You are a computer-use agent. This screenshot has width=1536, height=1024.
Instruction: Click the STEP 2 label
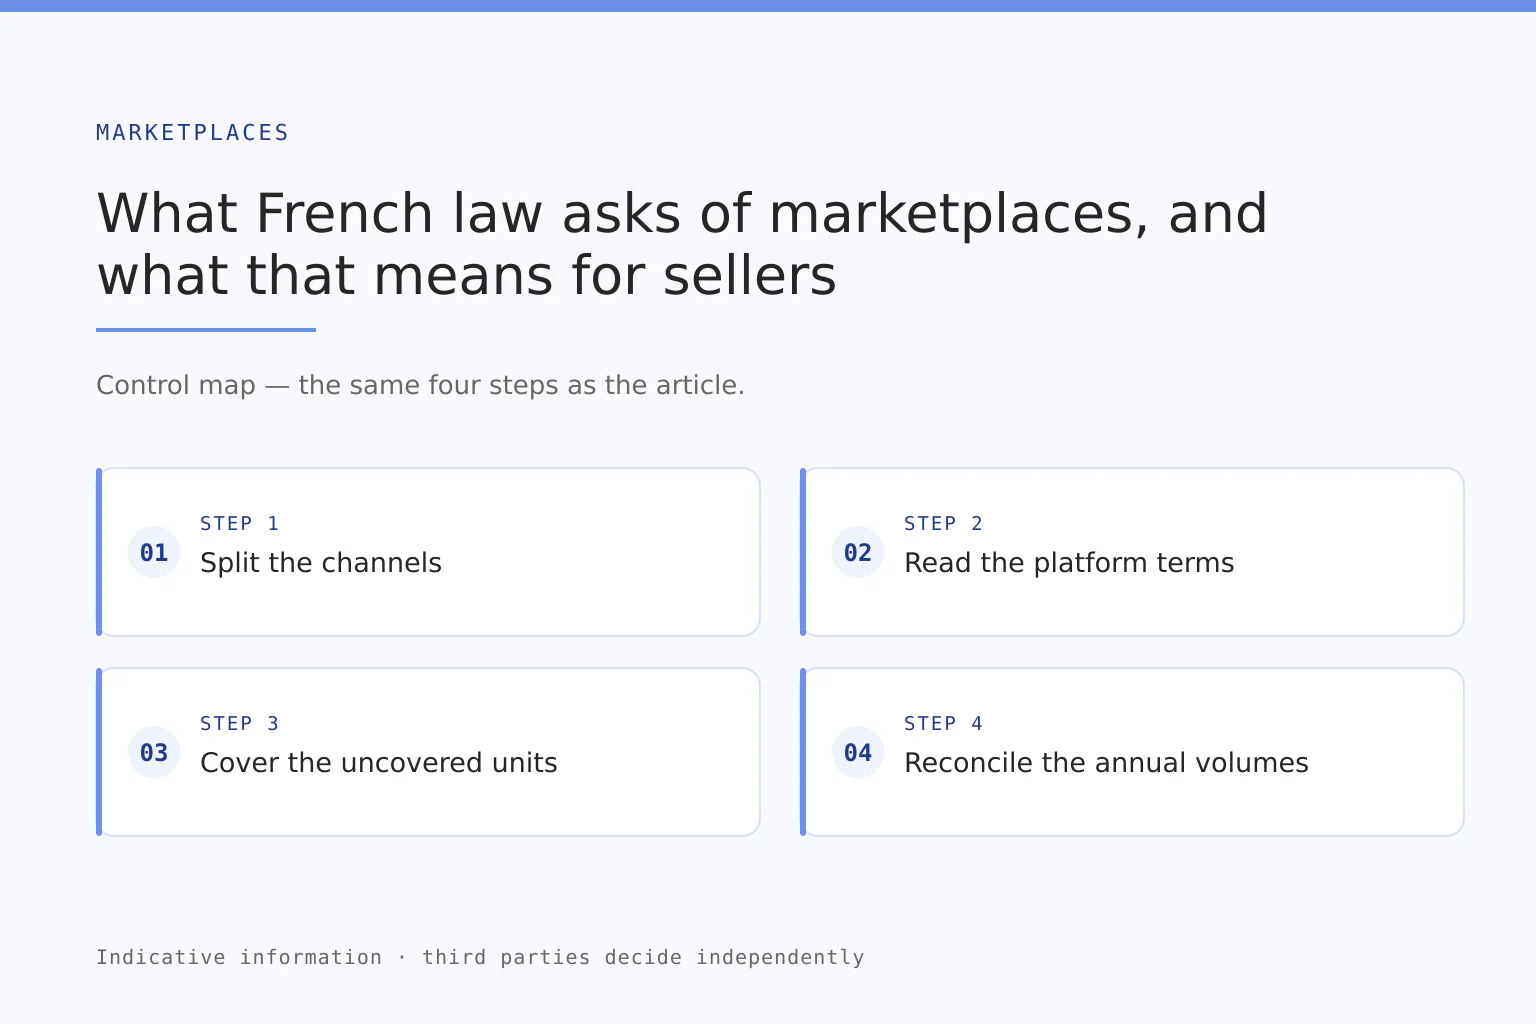pos(944,524)
